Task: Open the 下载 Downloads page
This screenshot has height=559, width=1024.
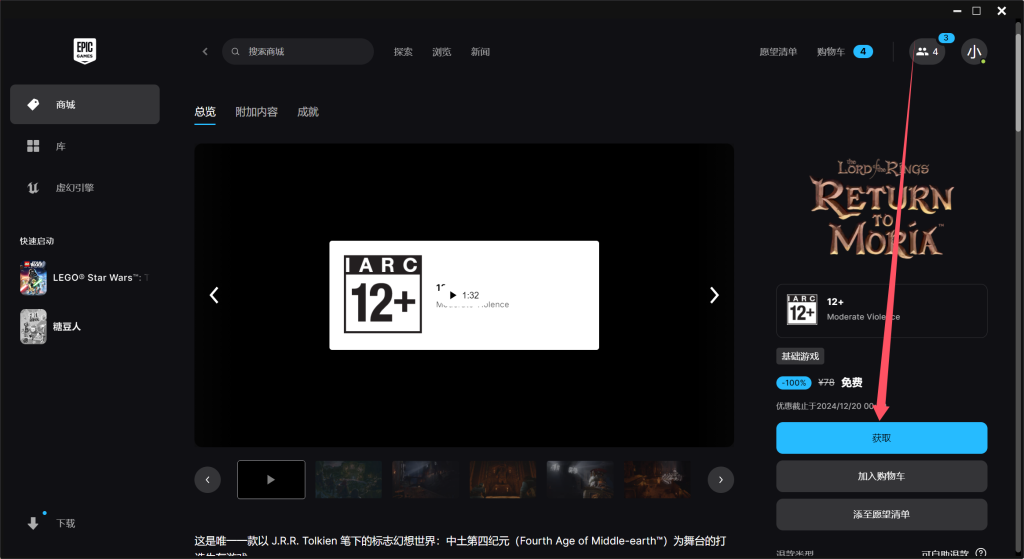Action: click(x=52, y=523)
